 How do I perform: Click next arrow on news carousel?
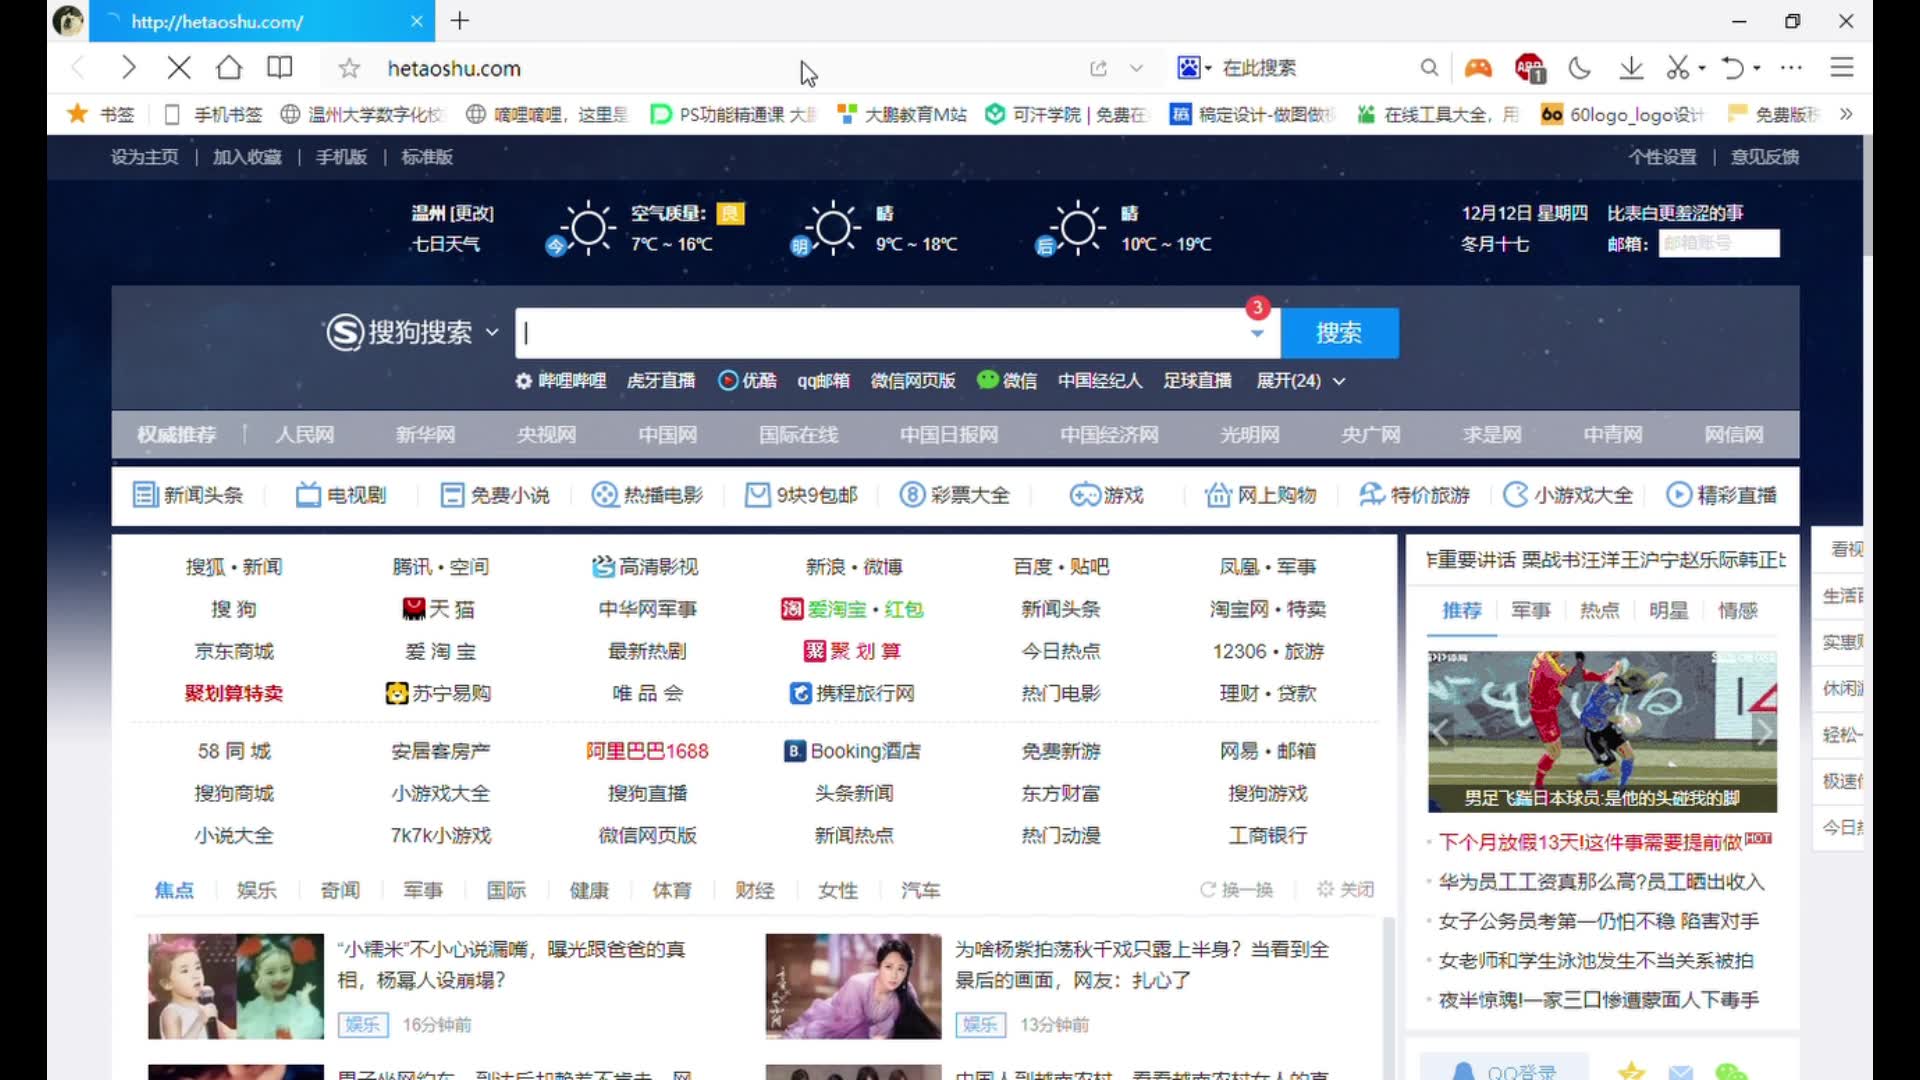coord(1764,733)
